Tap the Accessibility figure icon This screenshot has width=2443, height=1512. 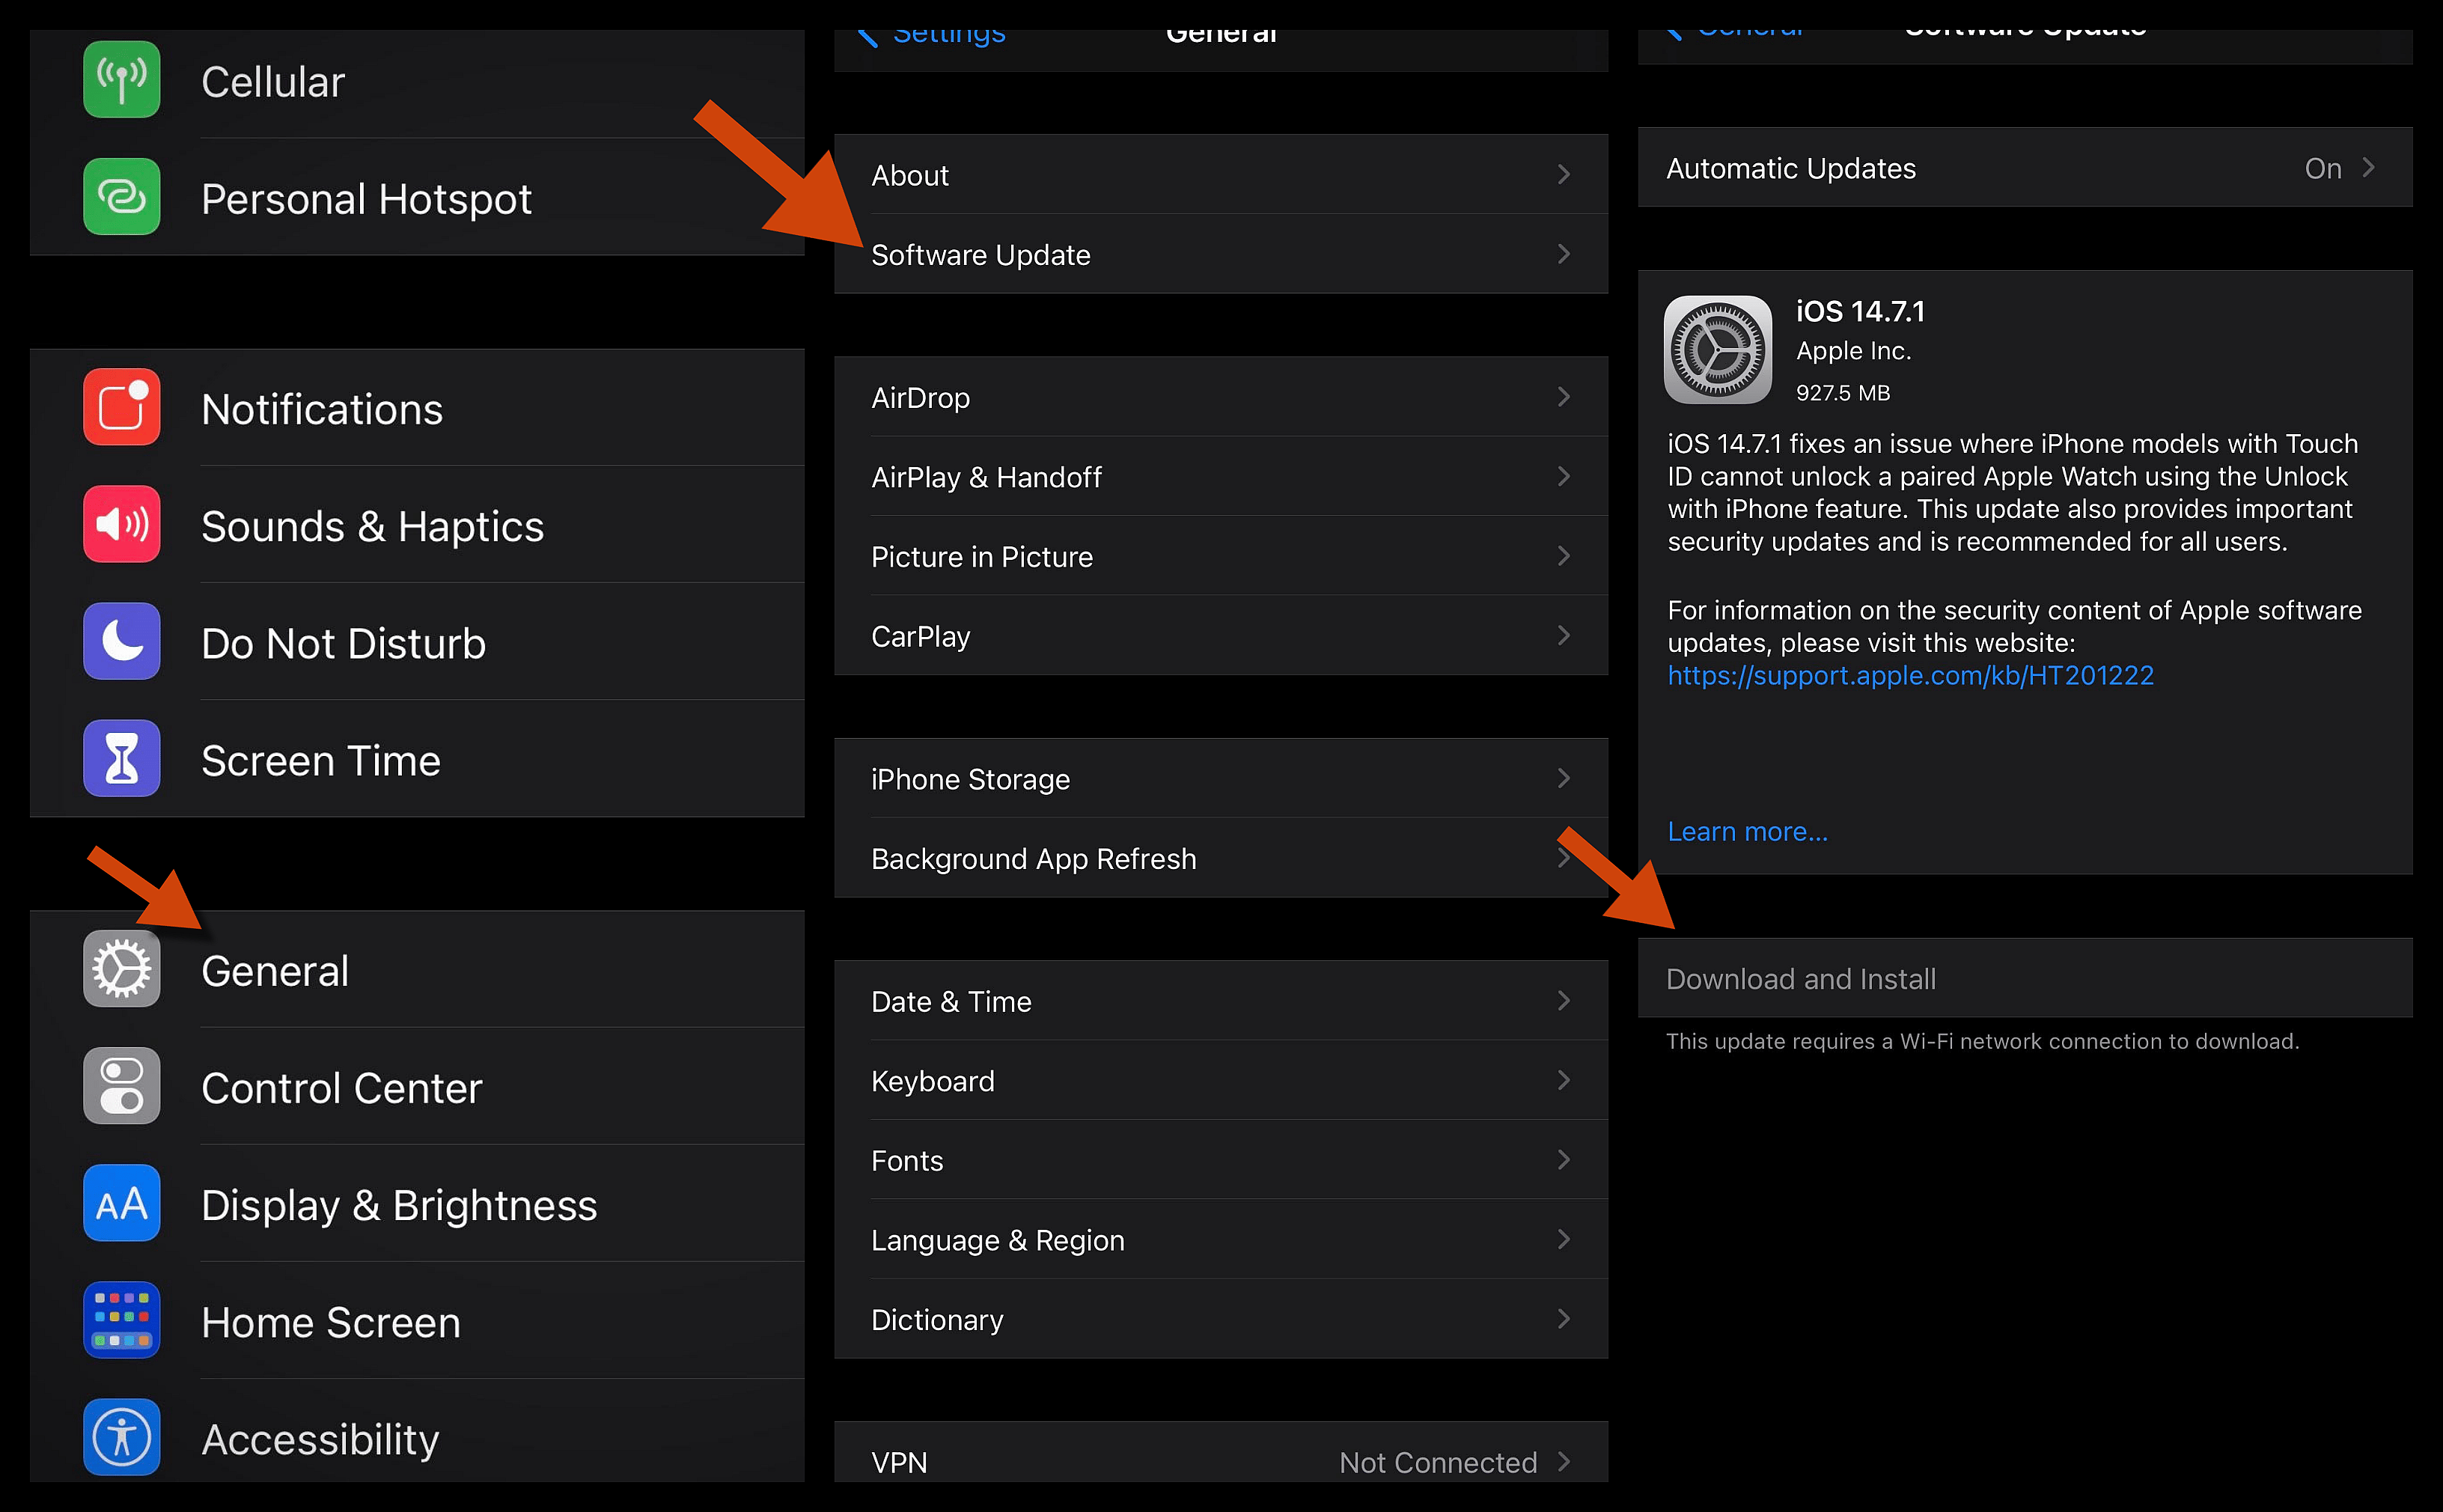121,1437
